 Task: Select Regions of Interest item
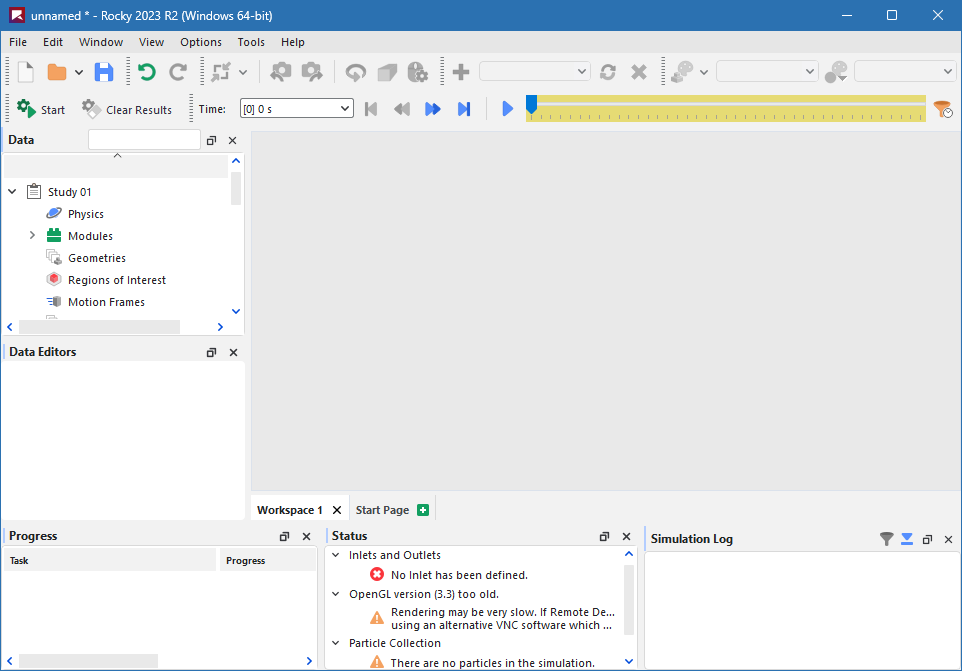[116, 280]
